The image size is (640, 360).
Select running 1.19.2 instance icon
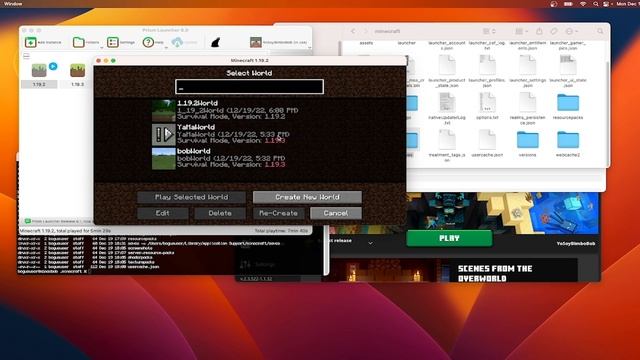point(39,70)
